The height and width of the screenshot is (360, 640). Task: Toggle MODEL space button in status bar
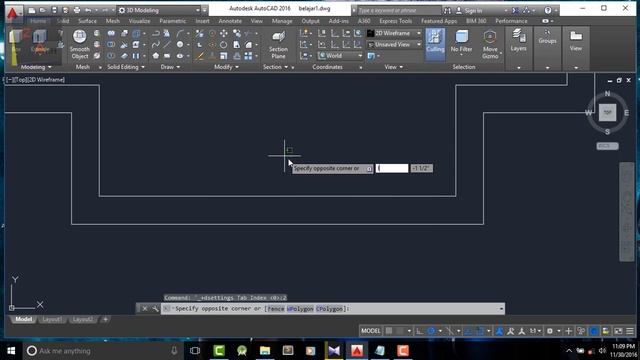click(x=371, y=331)
